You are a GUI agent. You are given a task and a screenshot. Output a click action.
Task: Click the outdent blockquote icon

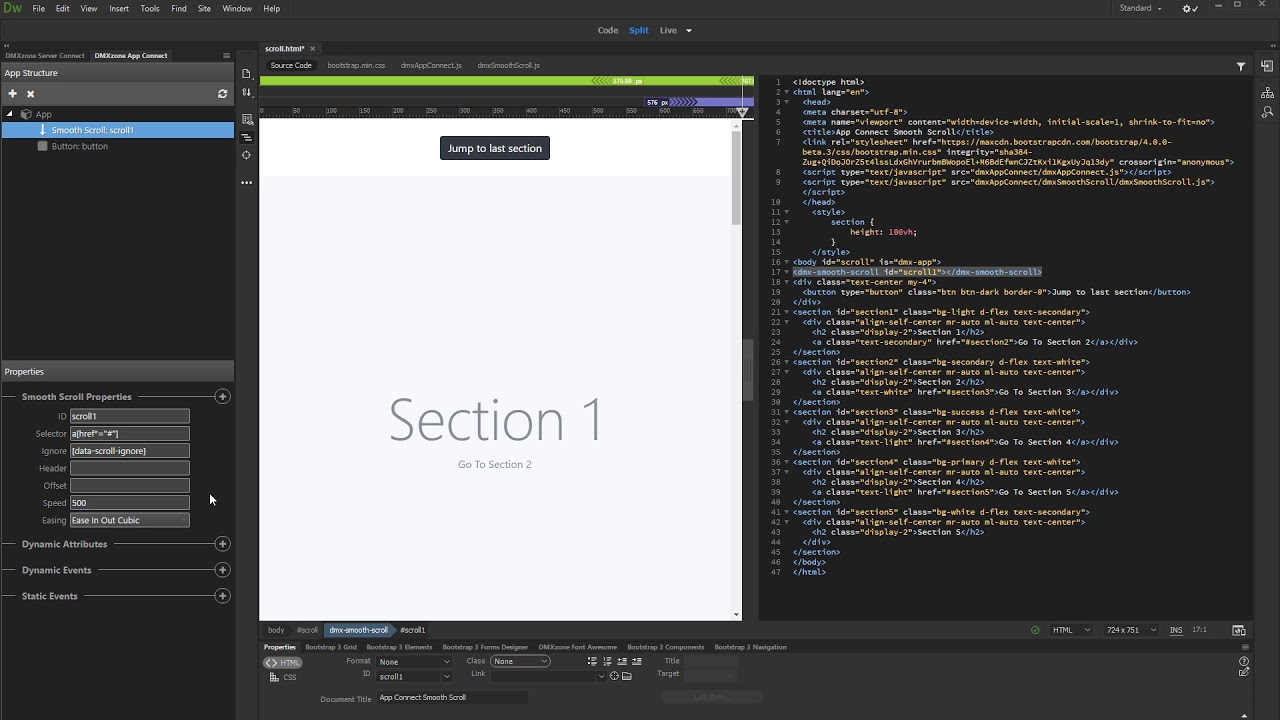[622, 661]
